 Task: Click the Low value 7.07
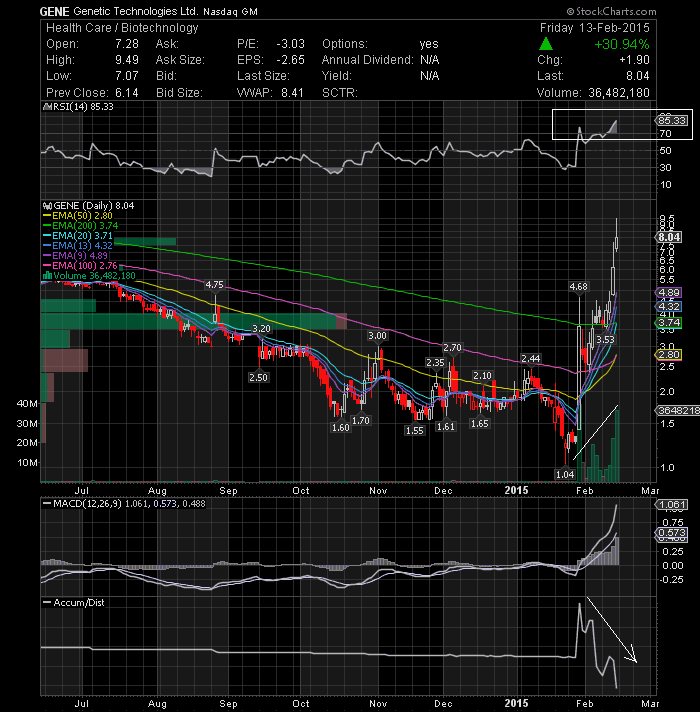[127, 76]
